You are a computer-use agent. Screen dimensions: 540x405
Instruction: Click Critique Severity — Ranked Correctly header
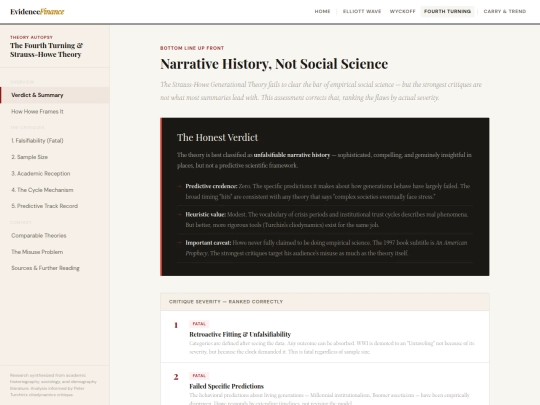pos(325,302)
